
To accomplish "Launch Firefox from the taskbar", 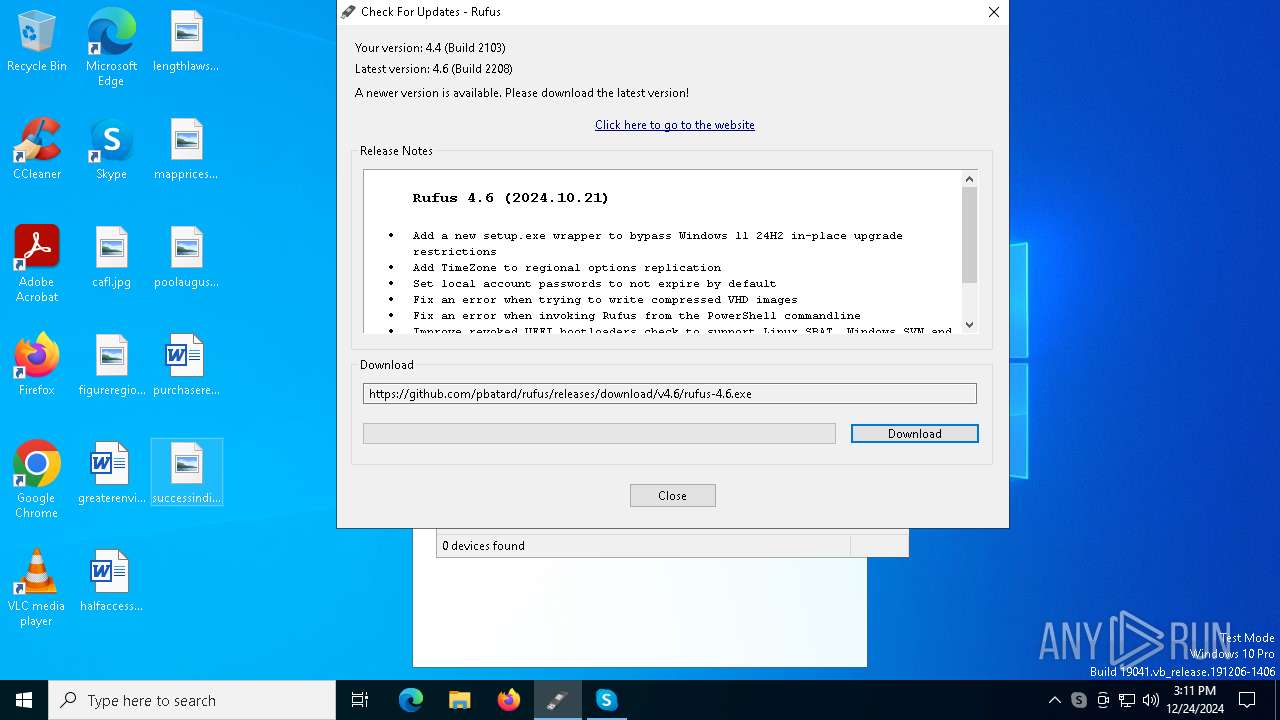I will [509, 700].
